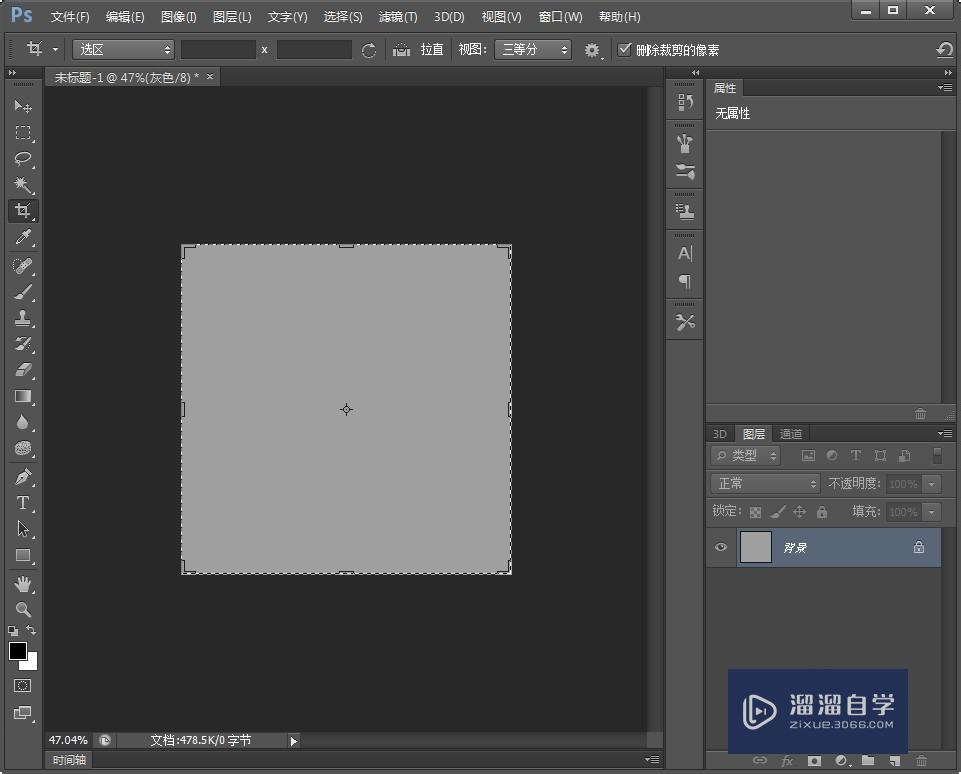Viewport: 961px width, 774px height.
Task: Select the Hand tool
Action: [23, 583]
